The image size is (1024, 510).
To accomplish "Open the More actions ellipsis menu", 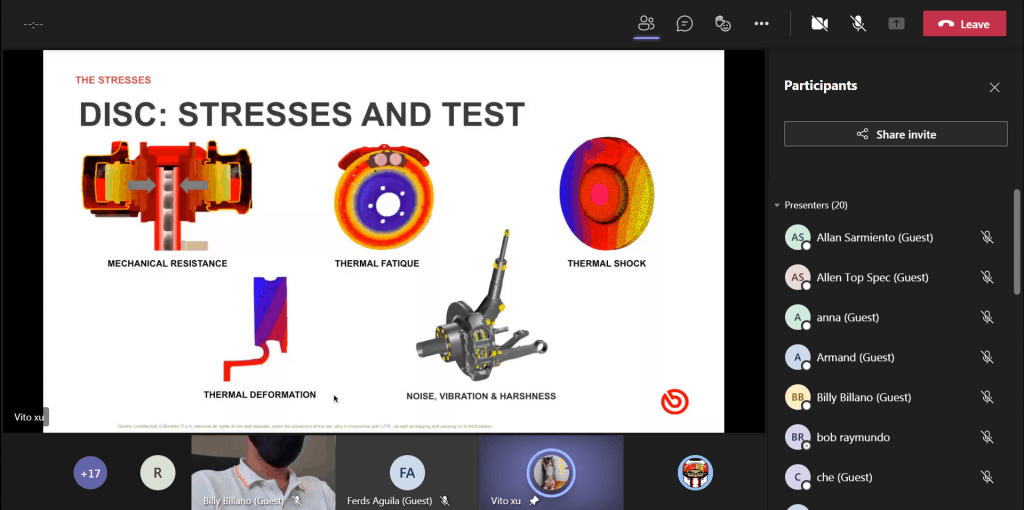I will tap(761, 24).
